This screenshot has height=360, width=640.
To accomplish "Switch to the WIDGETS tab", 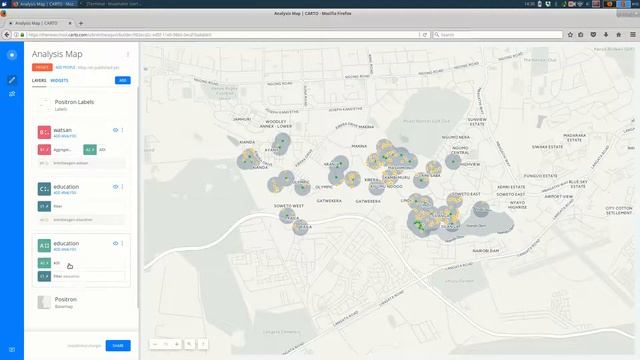I will [59, 80].
